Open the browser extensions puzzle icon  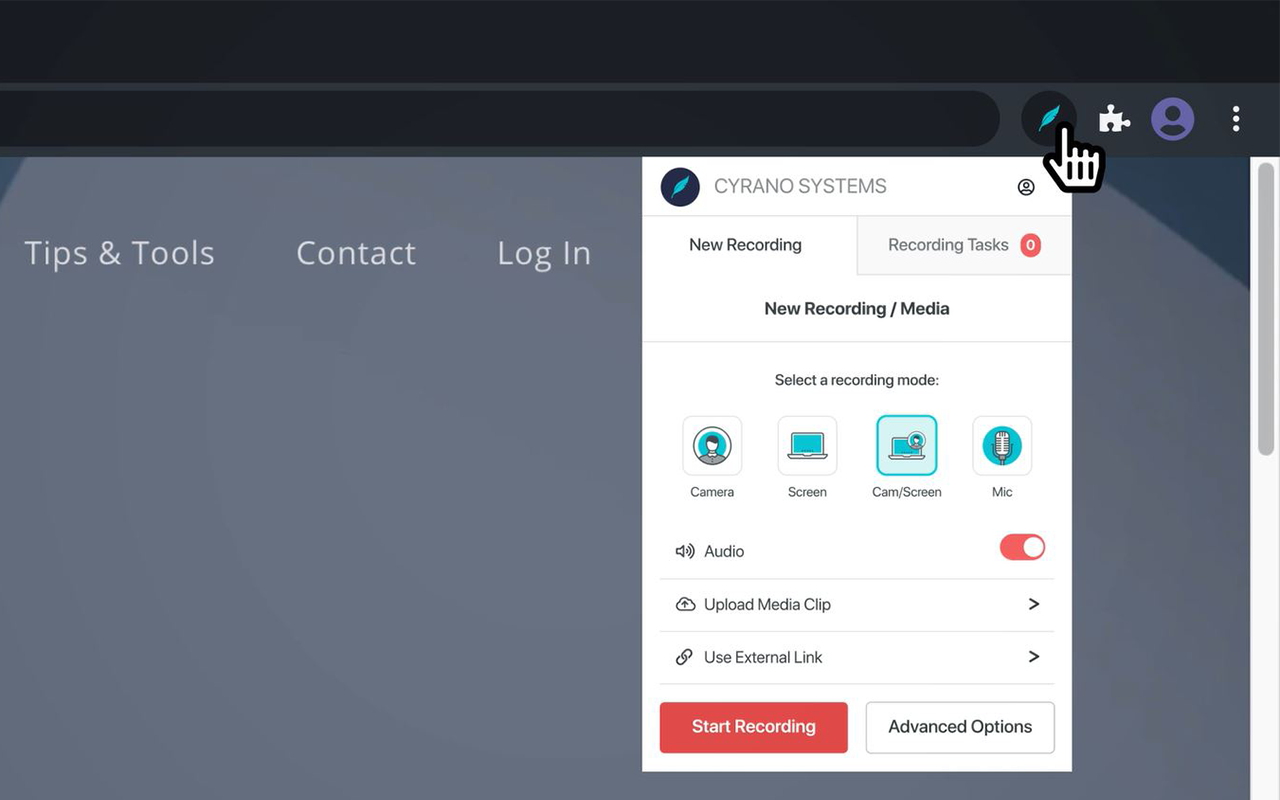pos(1114,120)
